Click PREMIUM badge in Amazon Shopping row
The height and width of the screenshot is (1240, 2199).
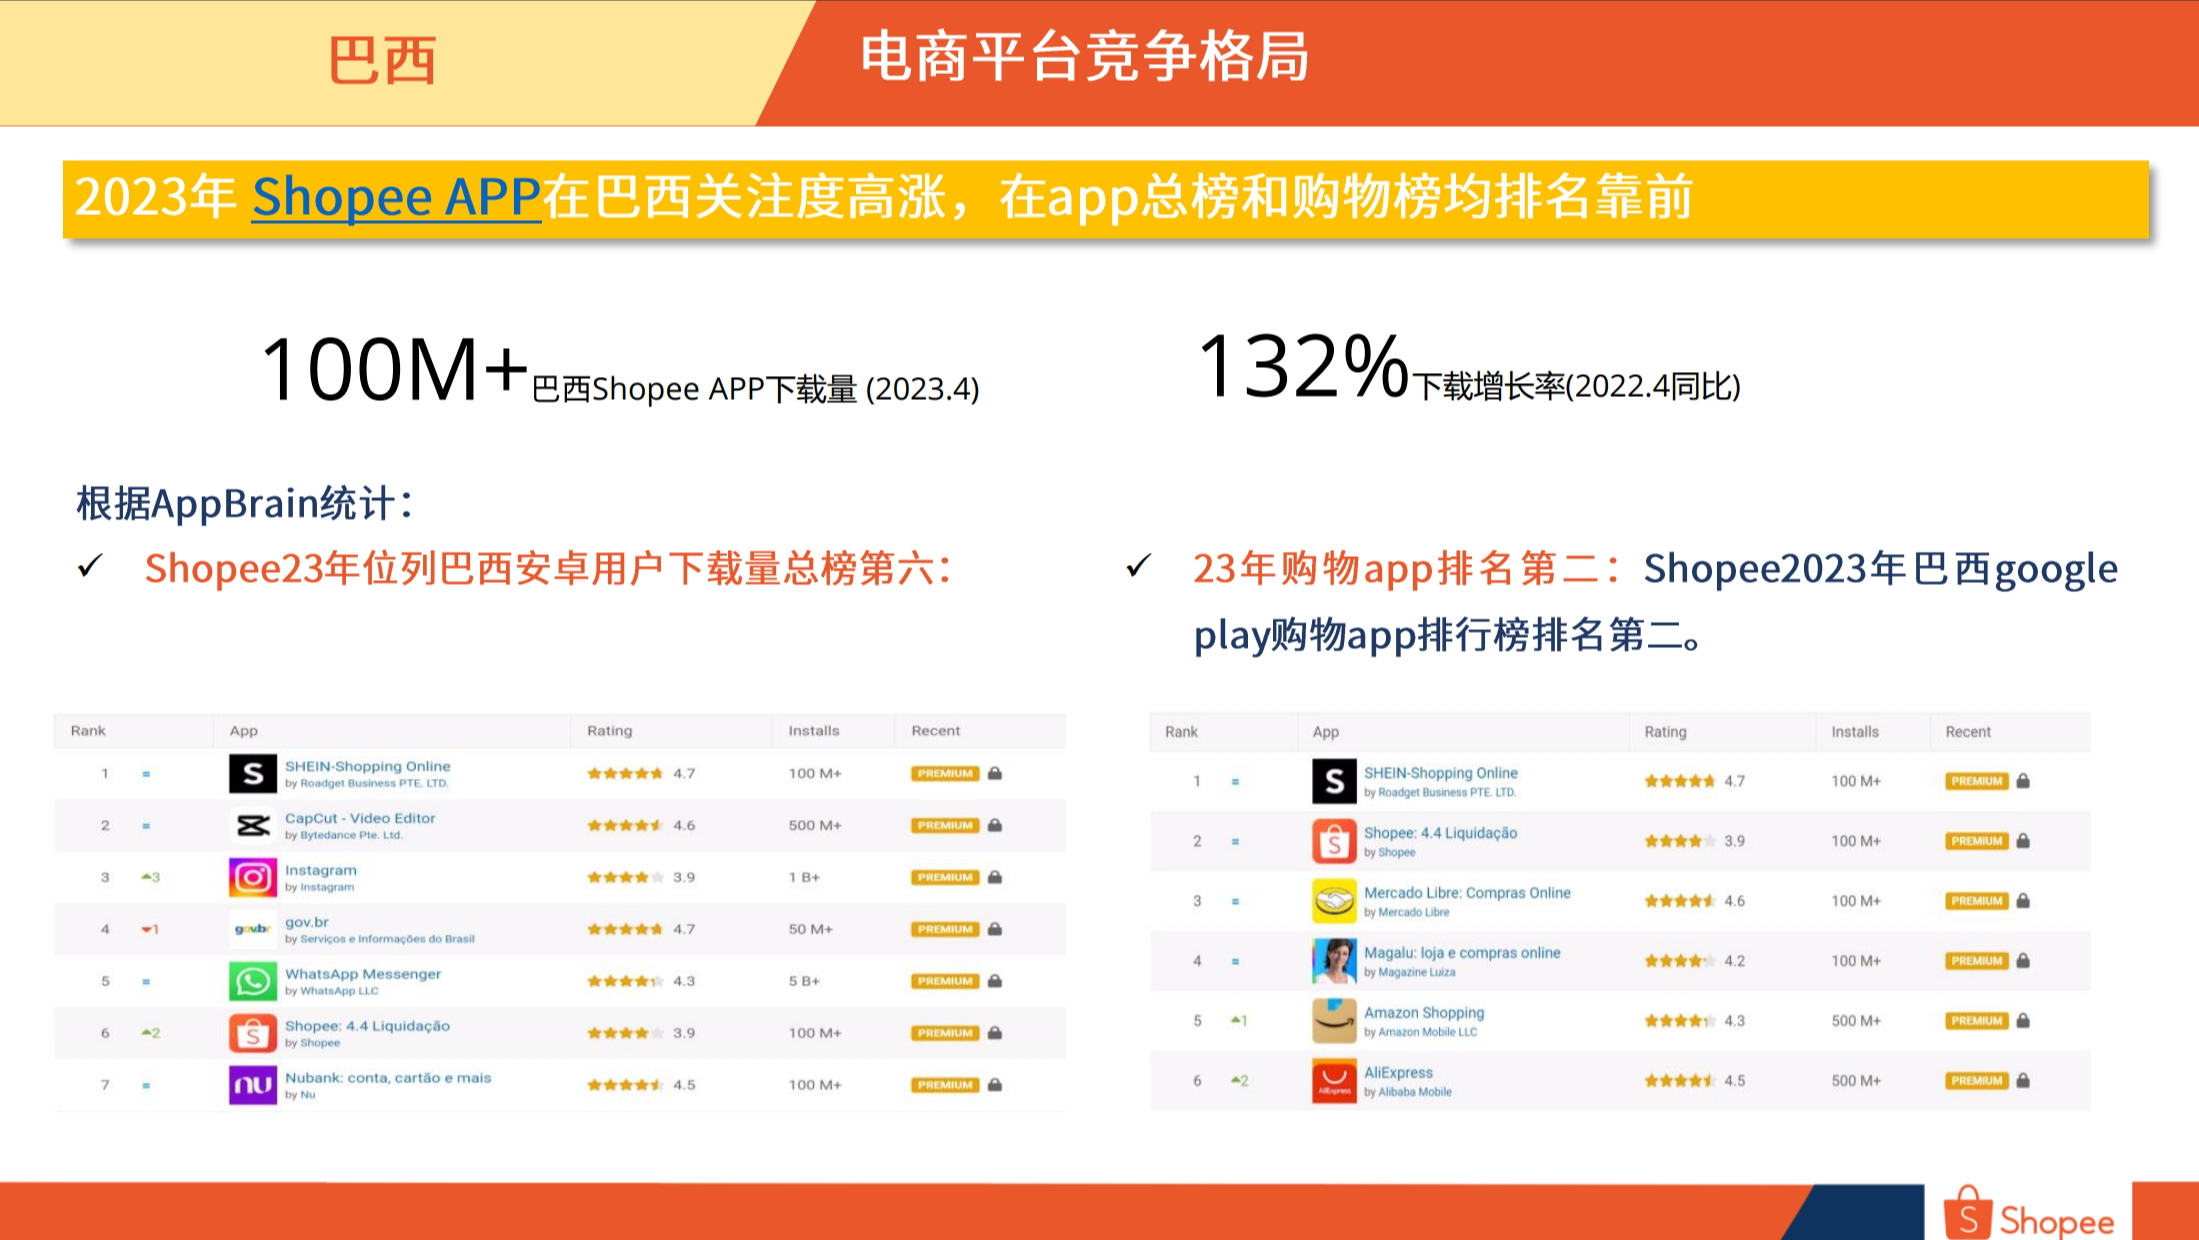tap(1977, 1021)
